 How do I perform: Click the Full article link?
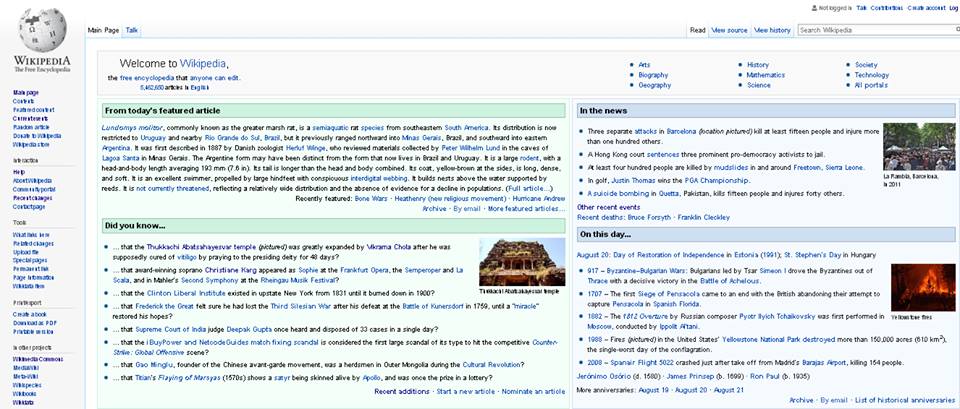(x=530, y=188)
